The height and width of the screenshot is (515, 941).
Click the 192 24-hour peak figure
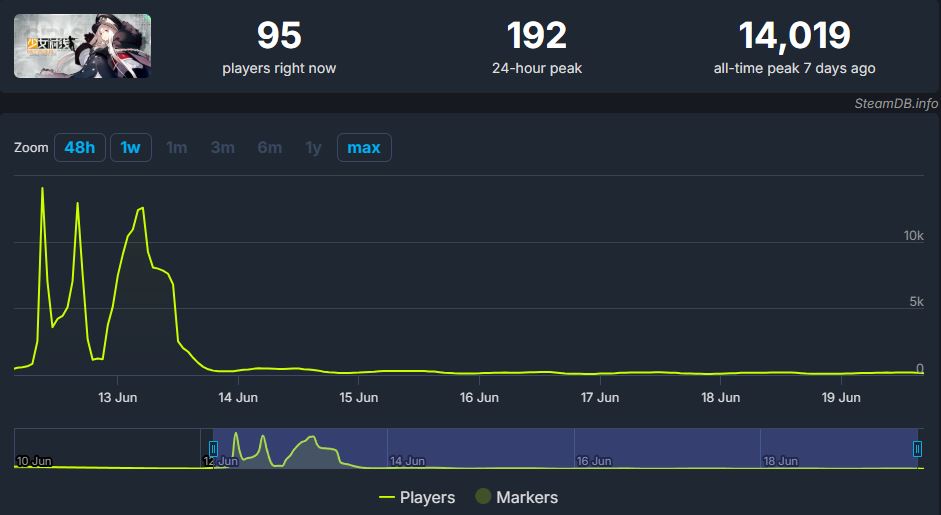[x=537, y=35]
